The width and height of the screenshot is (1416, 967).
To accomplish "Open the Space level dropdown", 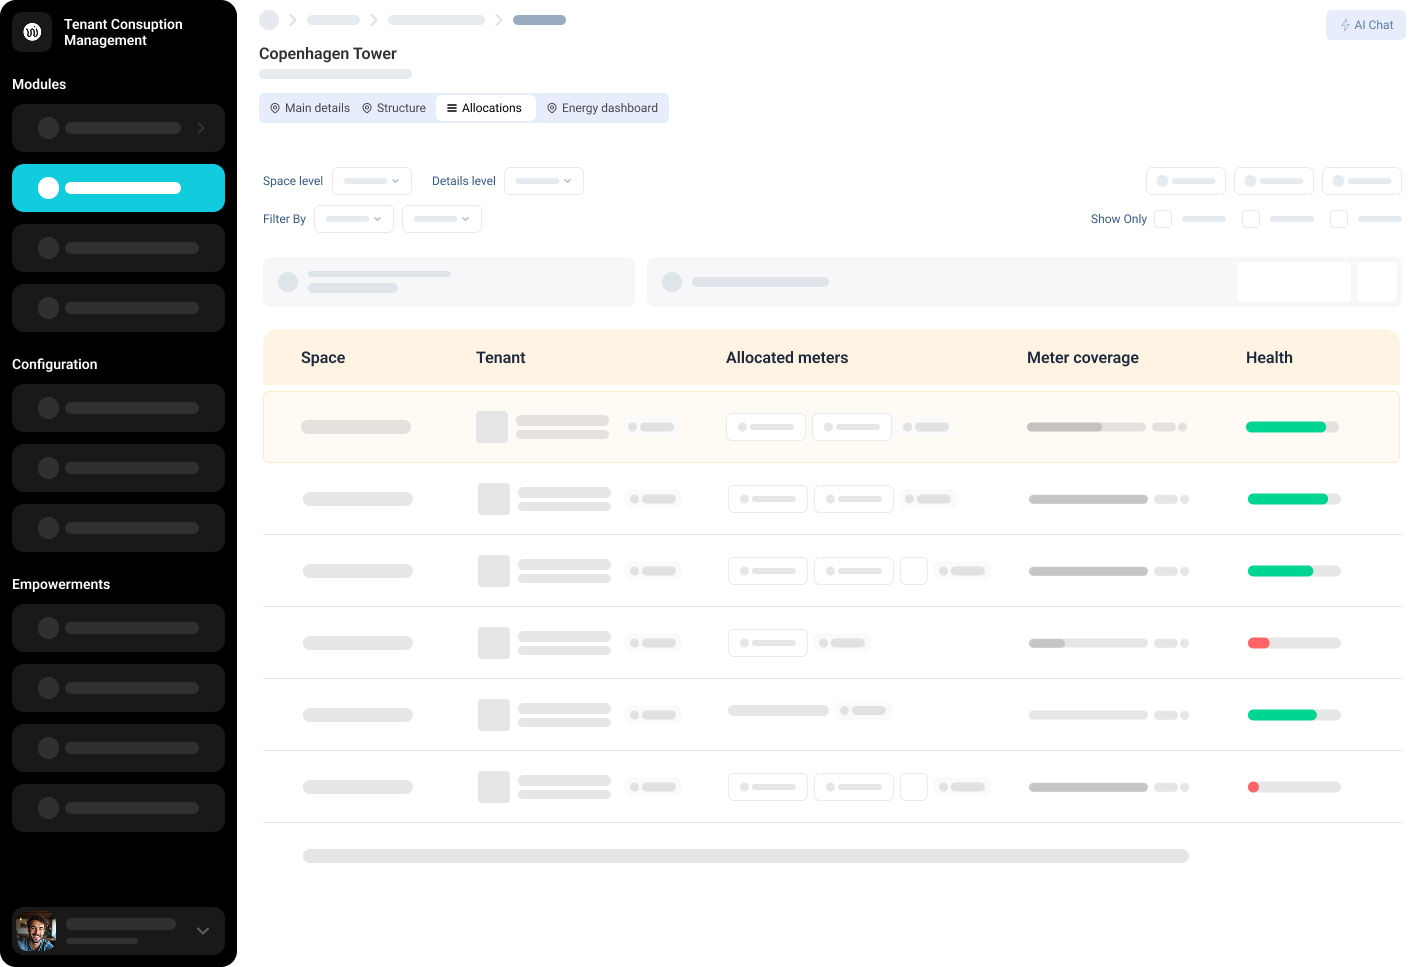I will [372, 181].
